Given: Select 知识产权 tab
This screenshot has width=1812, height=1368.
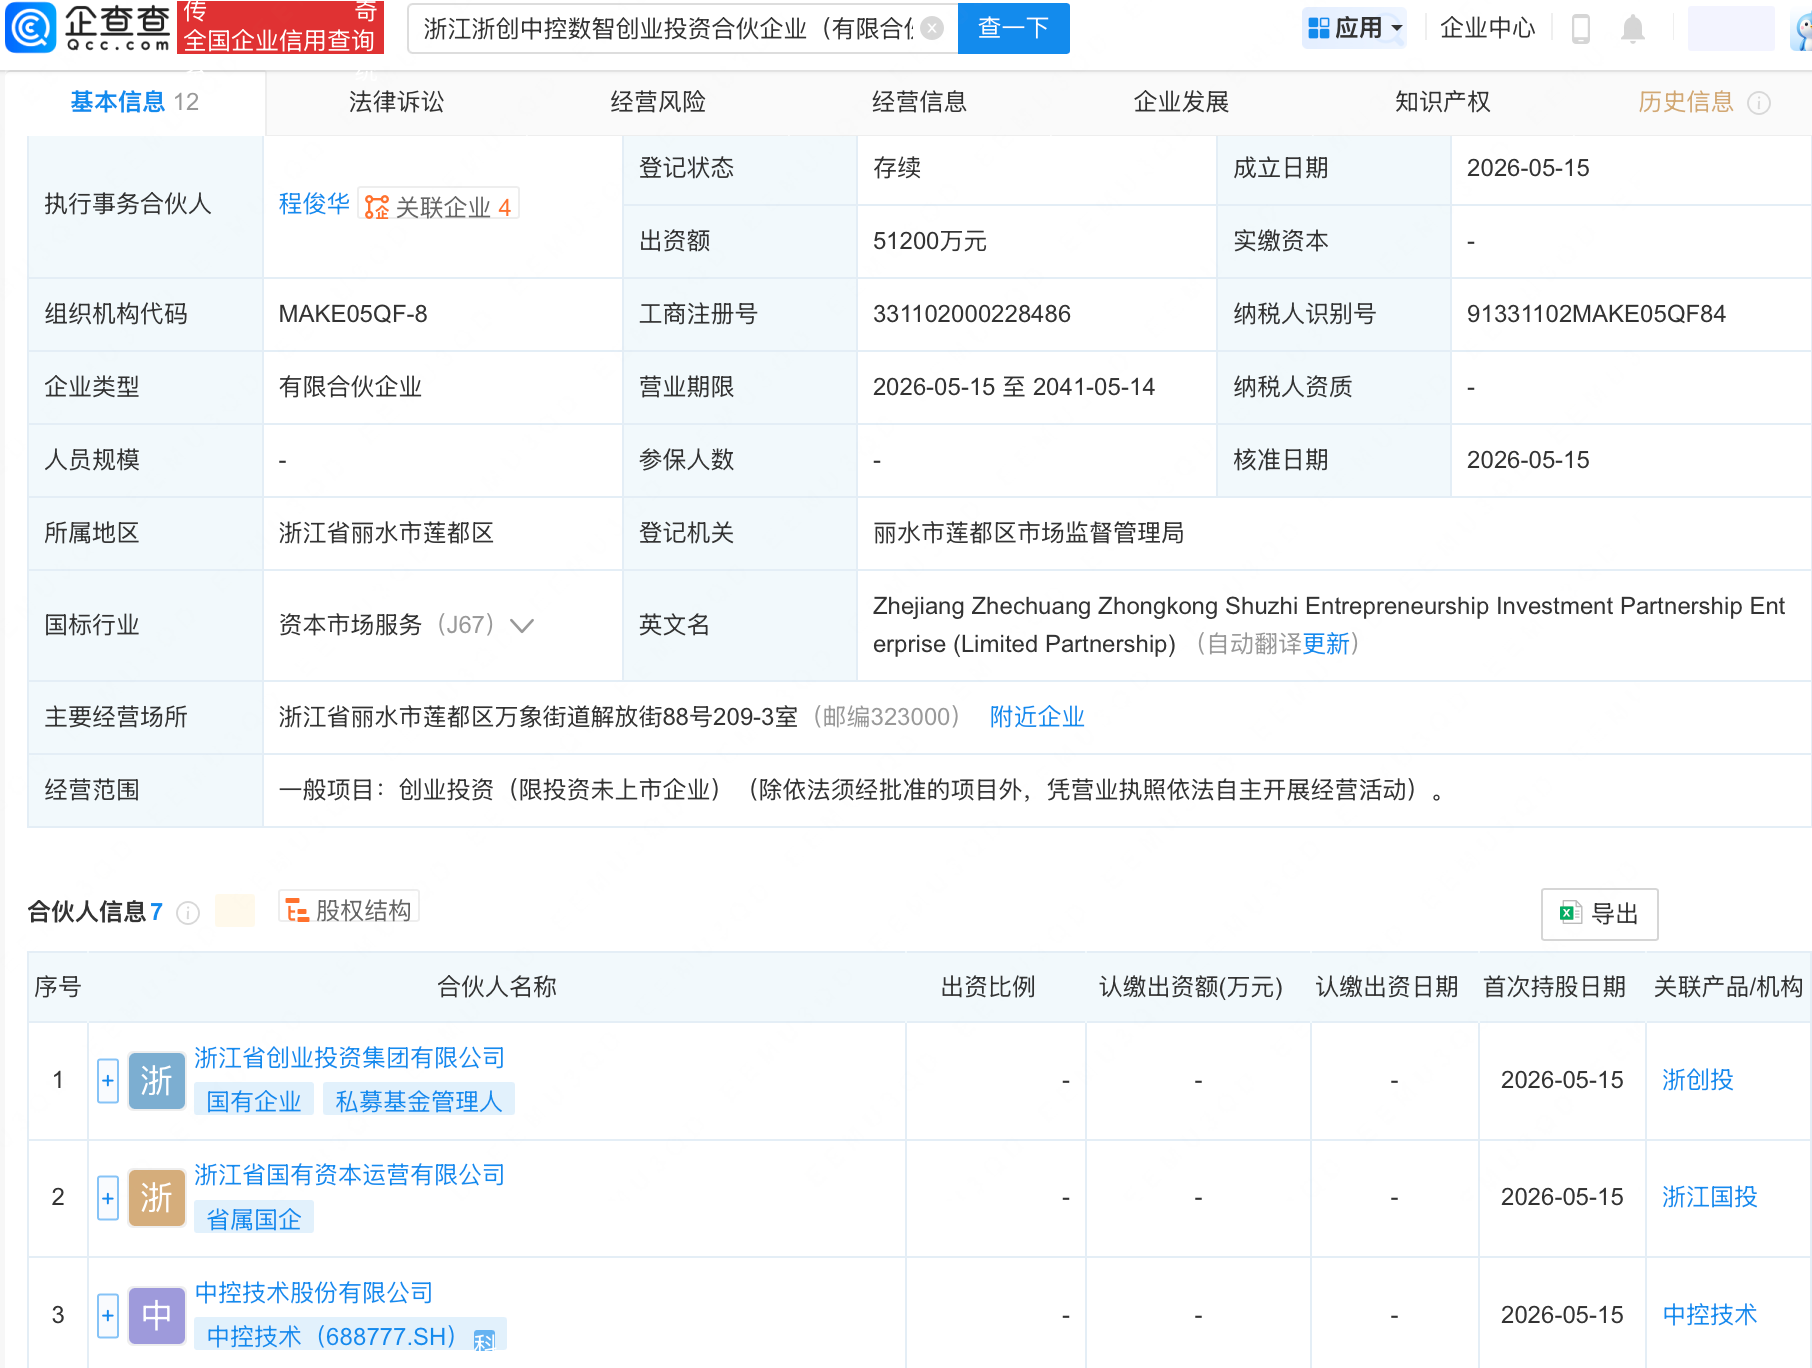Looking at the screenshot, I should pyautogui.click(x=1443, y=102).
